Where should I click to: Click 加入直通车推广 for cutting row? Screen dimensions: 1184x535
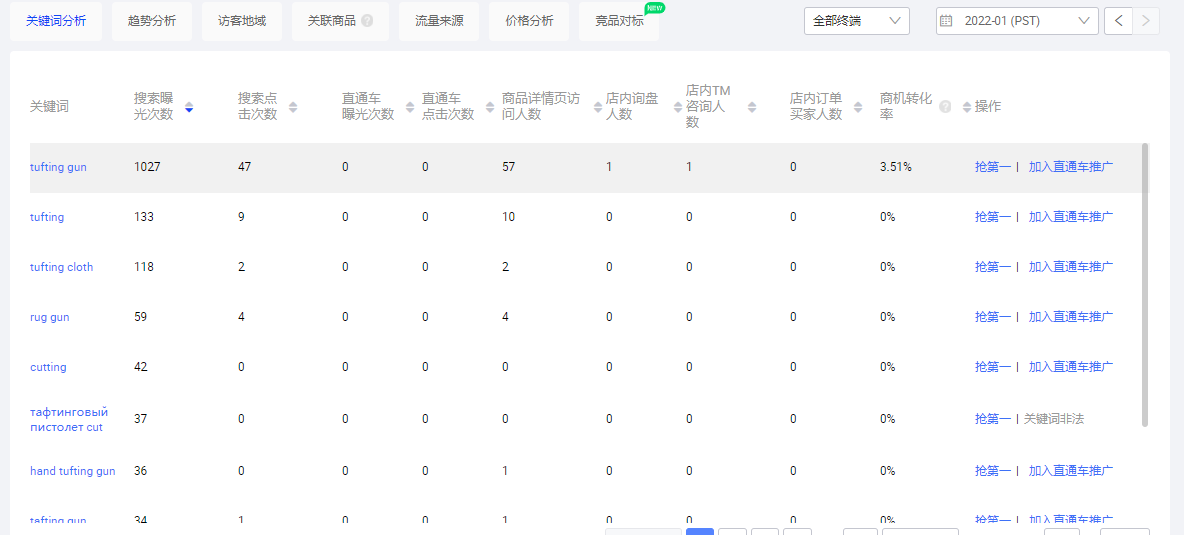(x=1071, y=367)
